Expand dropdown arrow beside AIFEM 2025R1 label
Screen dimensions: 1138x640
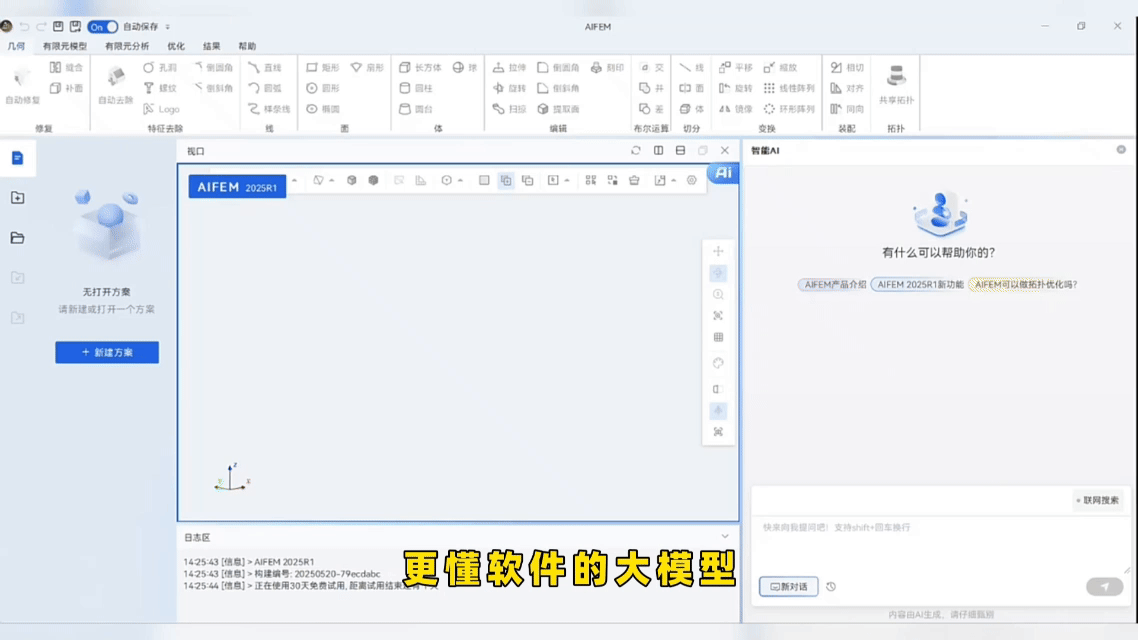coord(295,181)
